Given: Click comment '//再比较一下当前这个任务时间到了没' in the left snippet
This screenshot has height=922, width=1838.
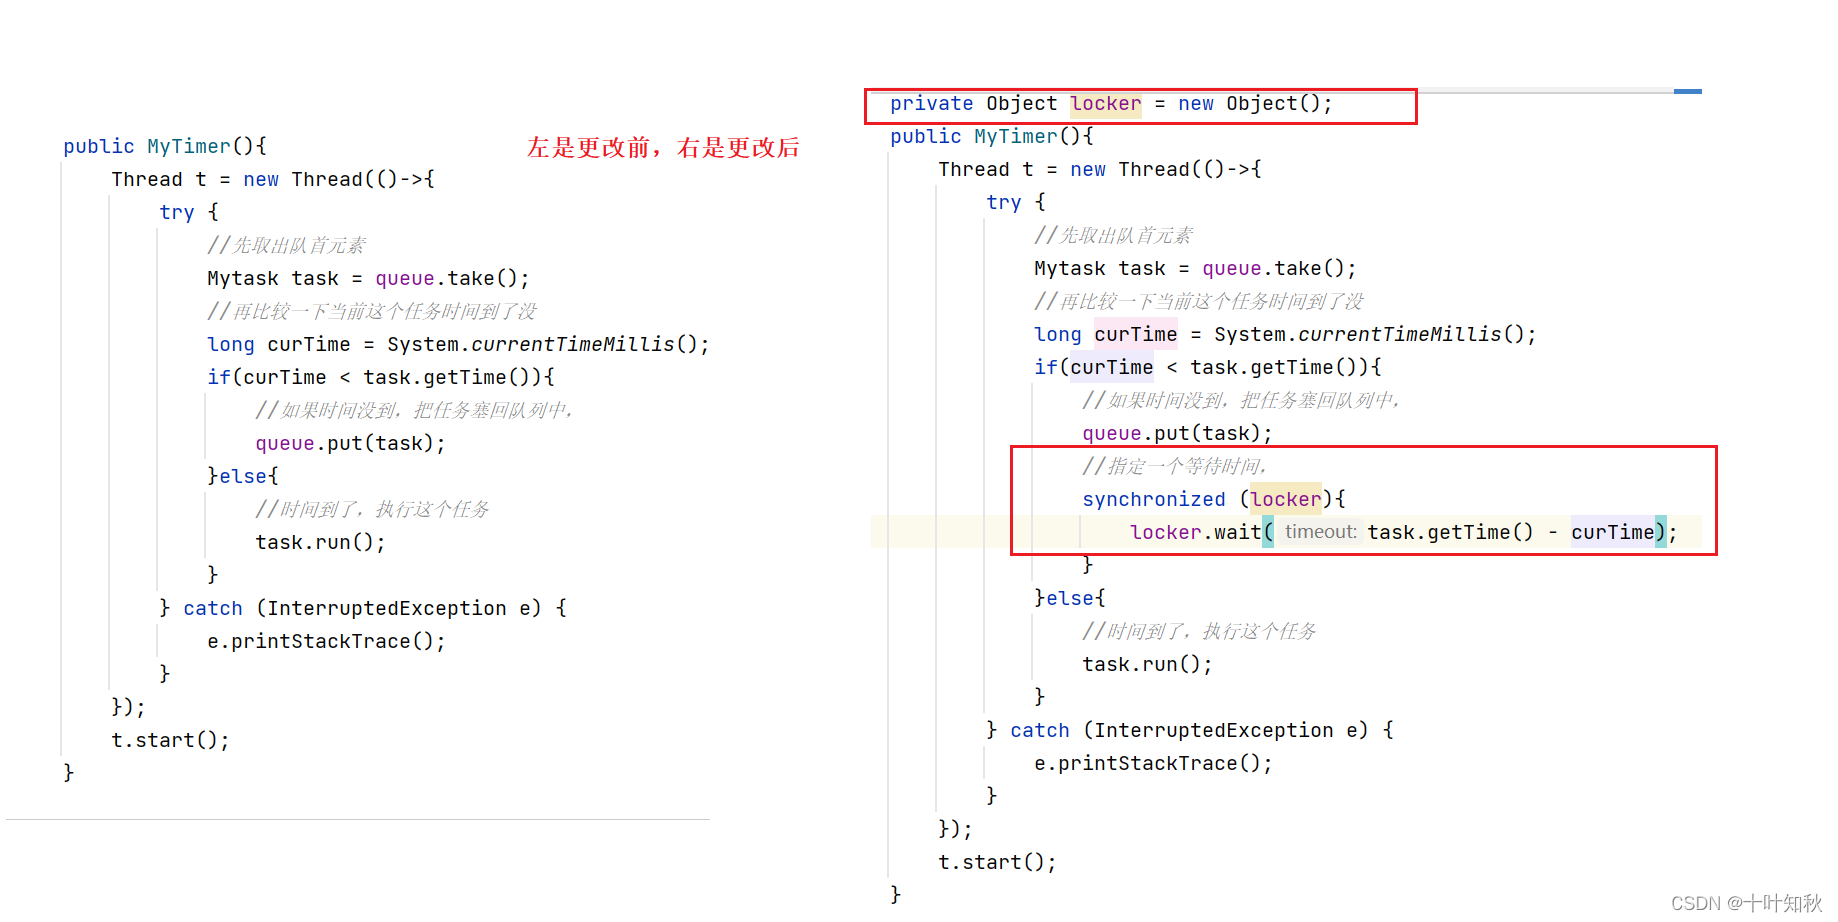Looking at the screenshot, I should click(372, 312).
